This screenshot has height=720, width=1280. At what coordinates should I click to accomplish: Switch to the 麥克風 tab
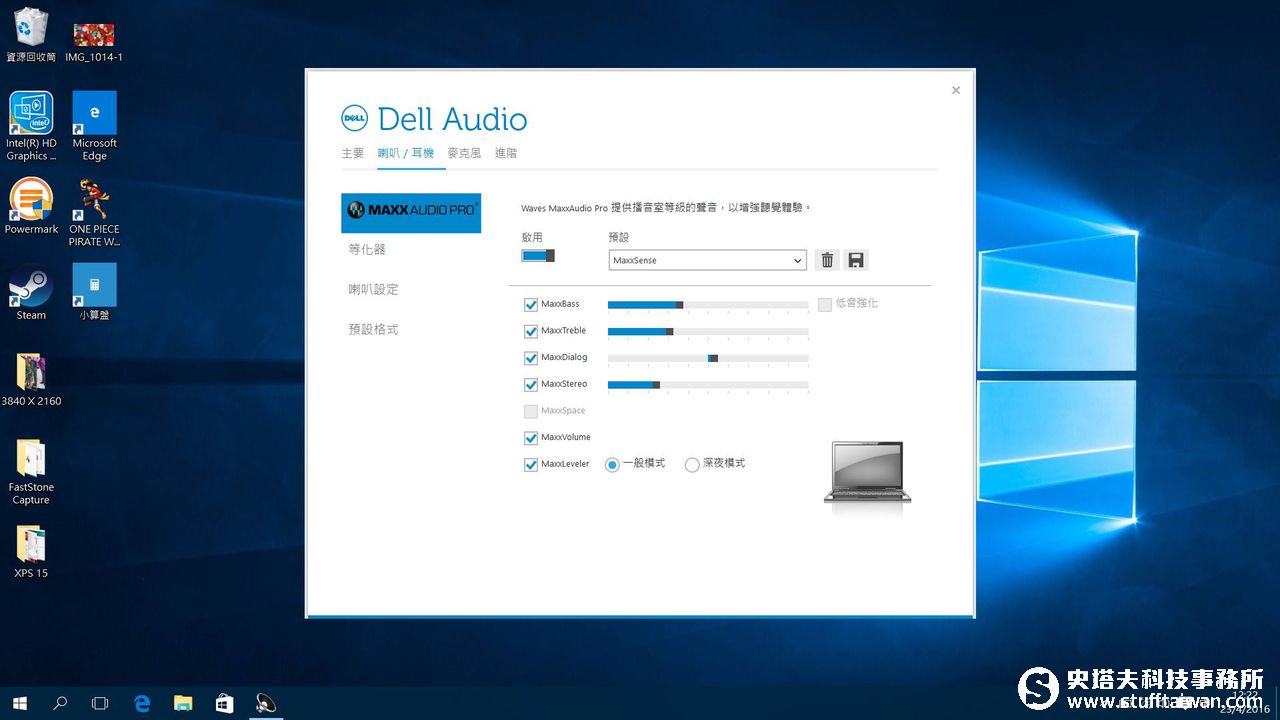click(464, 153)
